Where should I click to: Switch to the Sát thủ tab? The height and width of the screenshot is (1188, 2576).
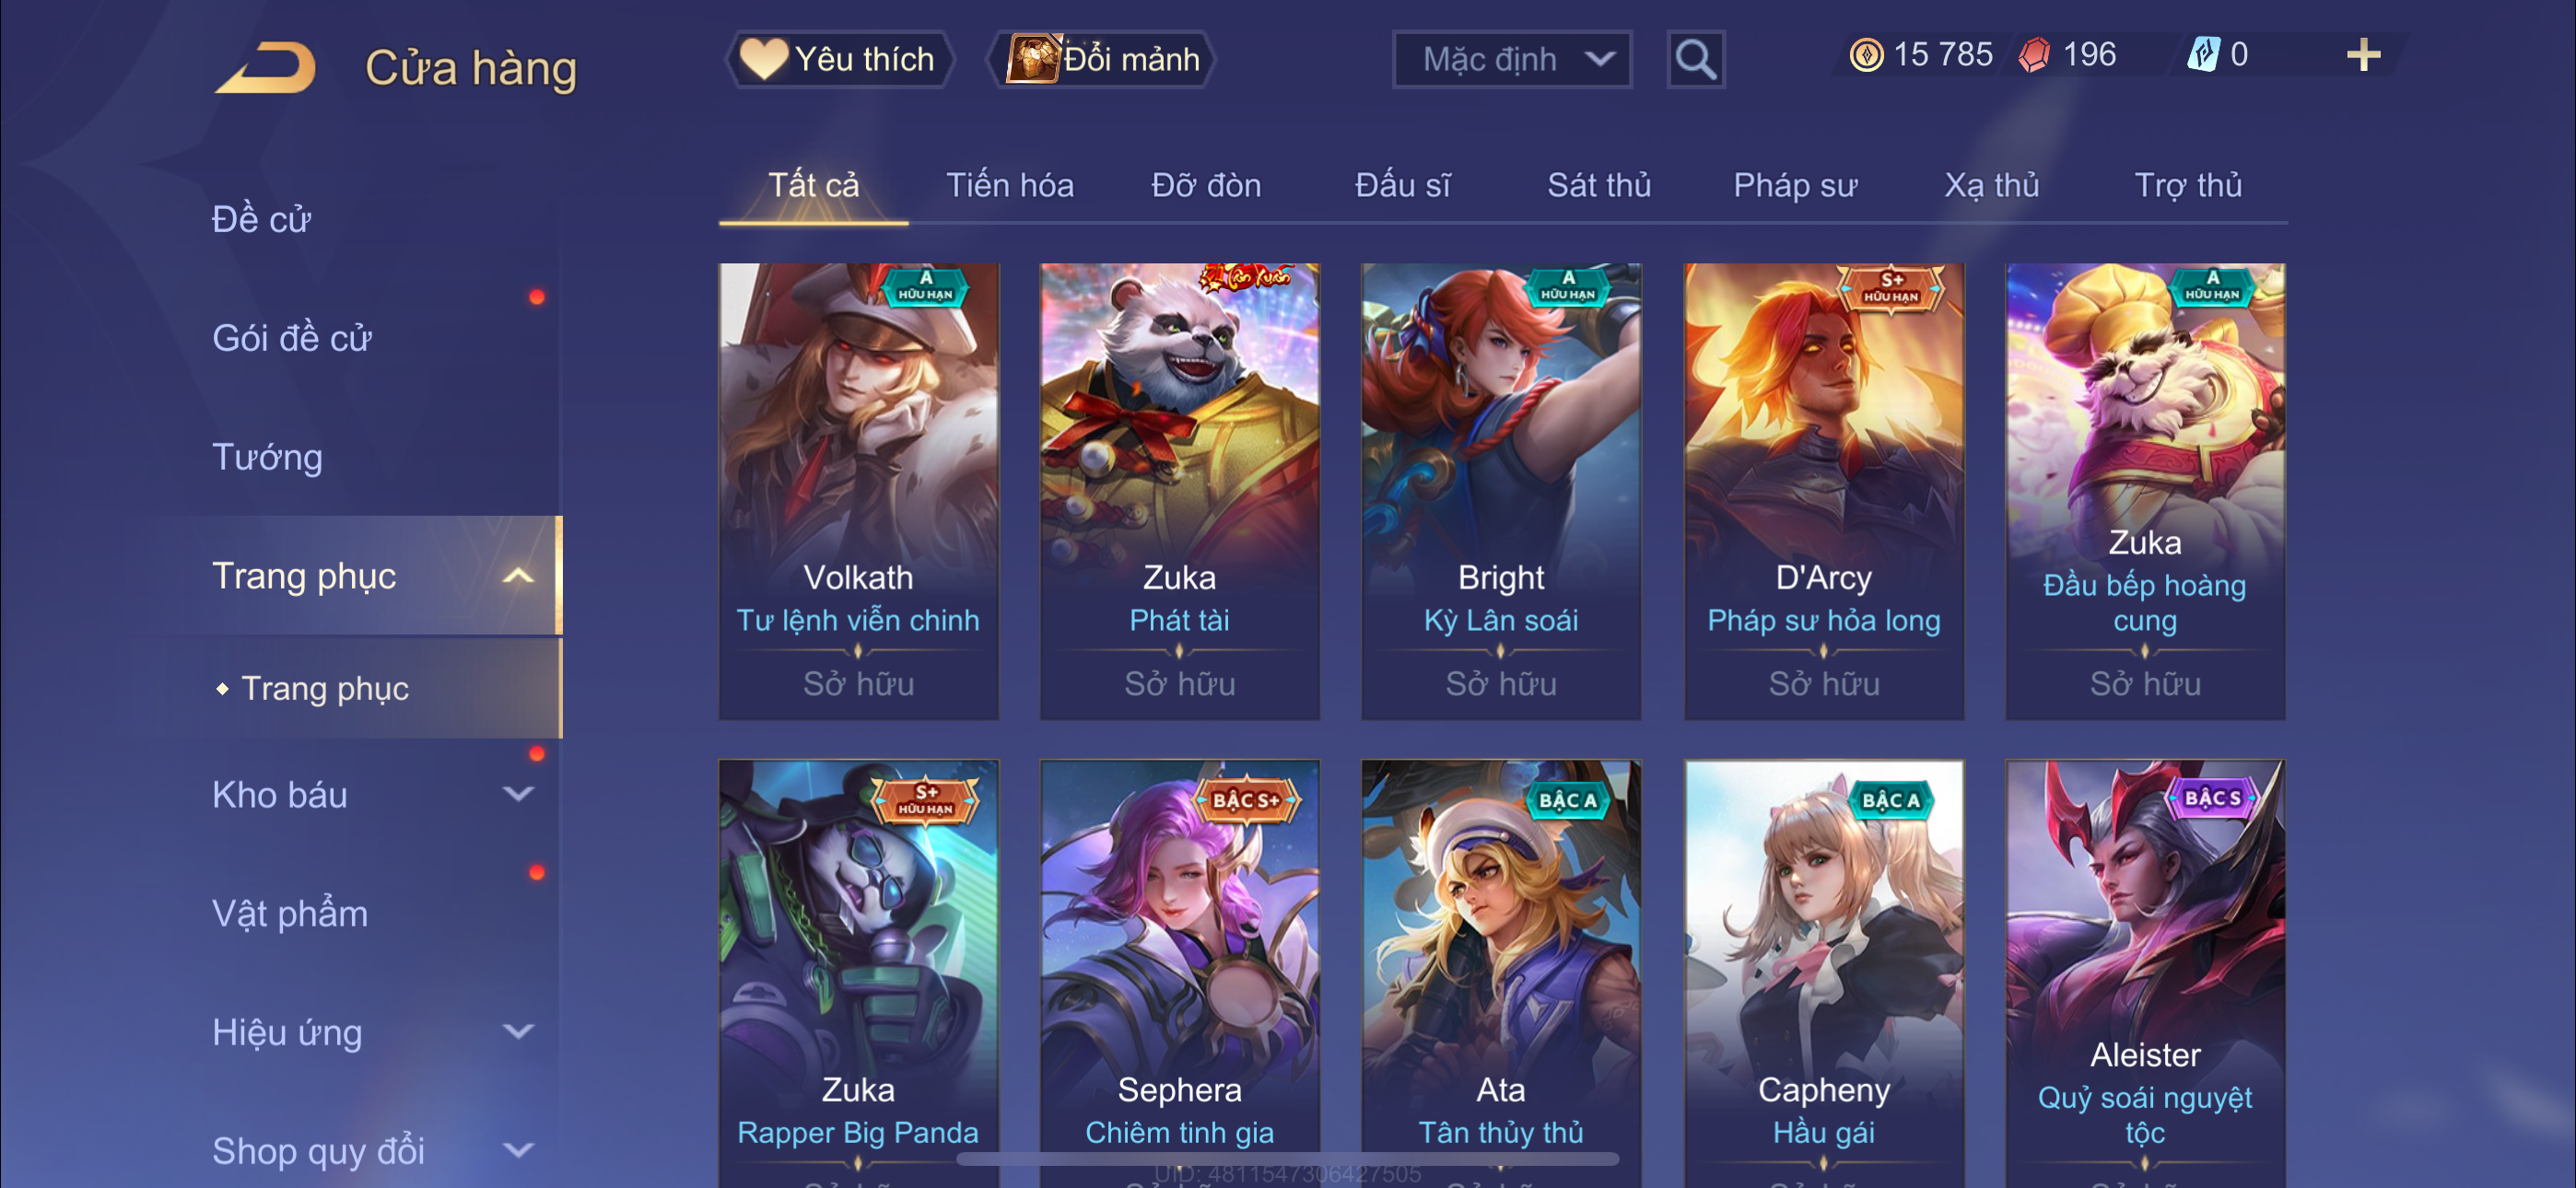point(1599,185)
